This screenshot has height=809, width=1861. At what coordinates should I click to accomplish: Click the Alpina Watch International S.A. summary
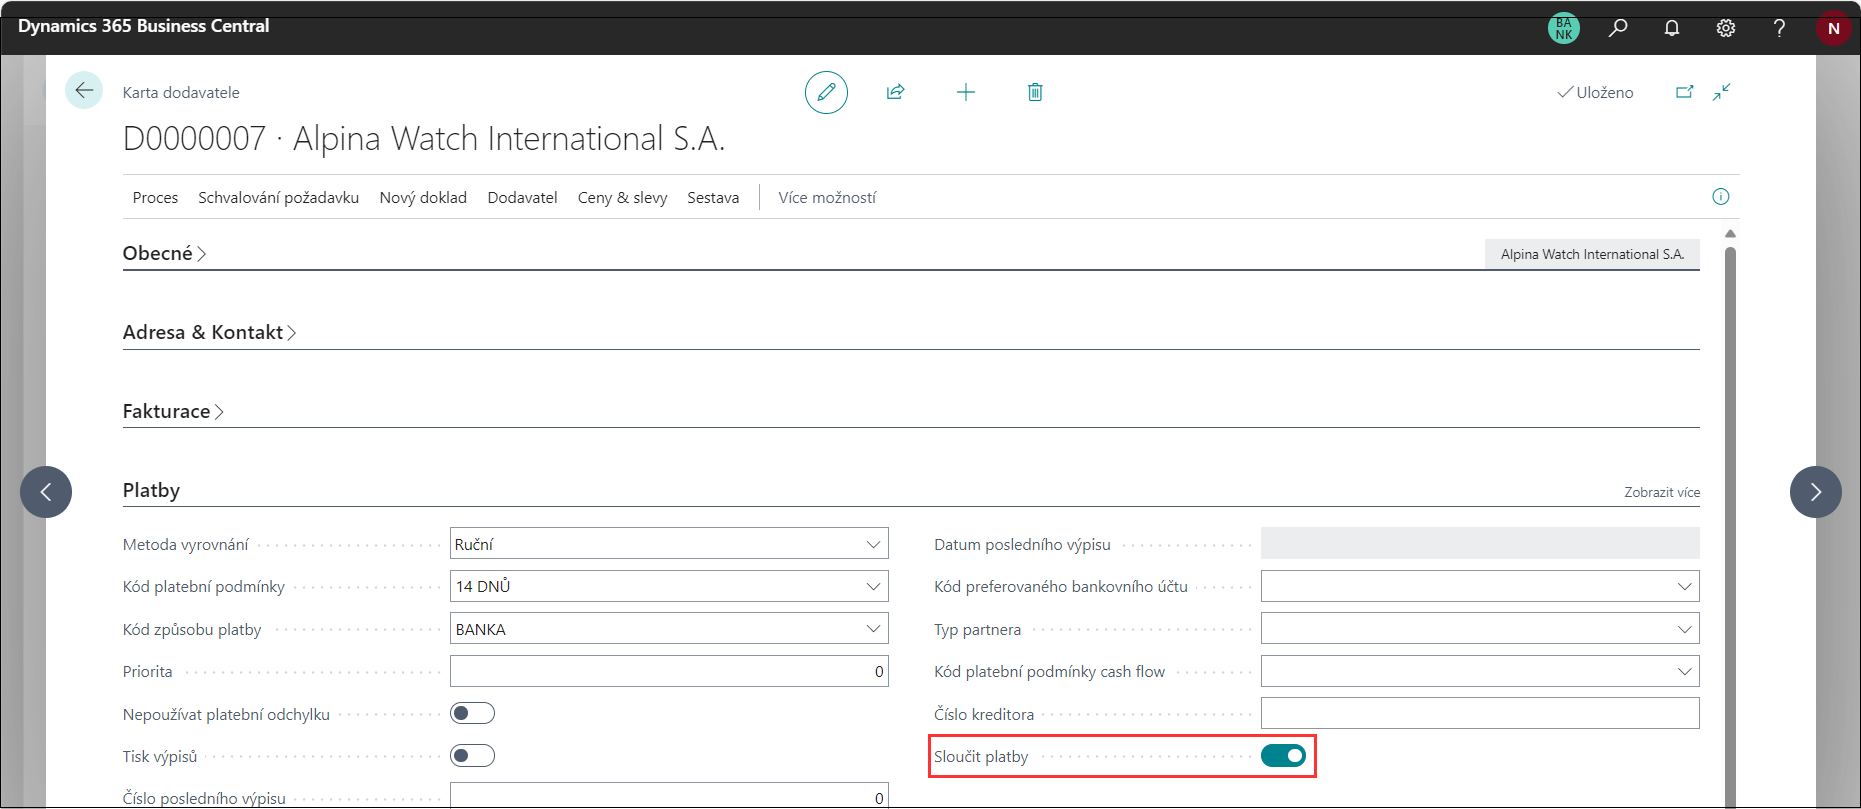(x=1592, y=254)
